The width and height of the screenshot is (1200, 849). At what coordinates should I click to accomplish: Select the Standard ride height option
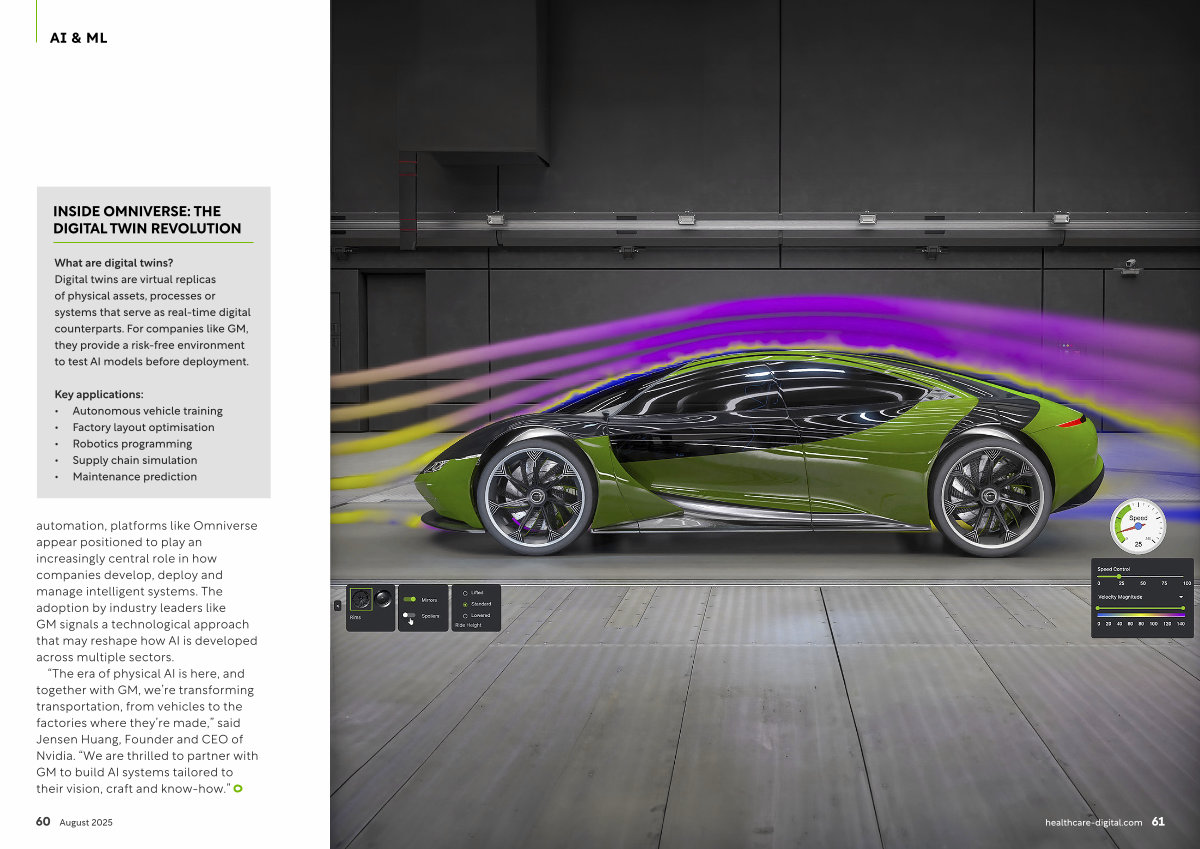pos(465,604)
